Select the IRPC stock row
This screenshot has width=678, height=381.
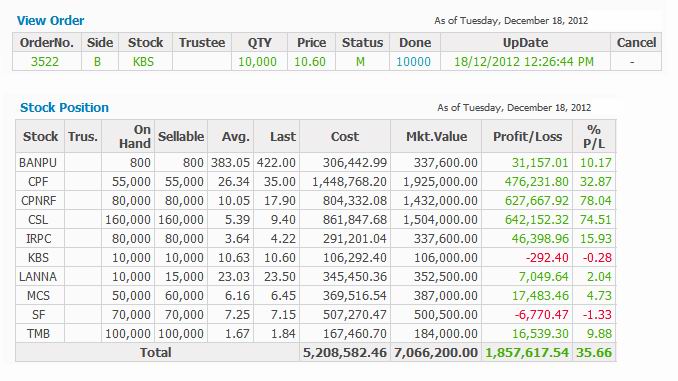pos(315,239)
